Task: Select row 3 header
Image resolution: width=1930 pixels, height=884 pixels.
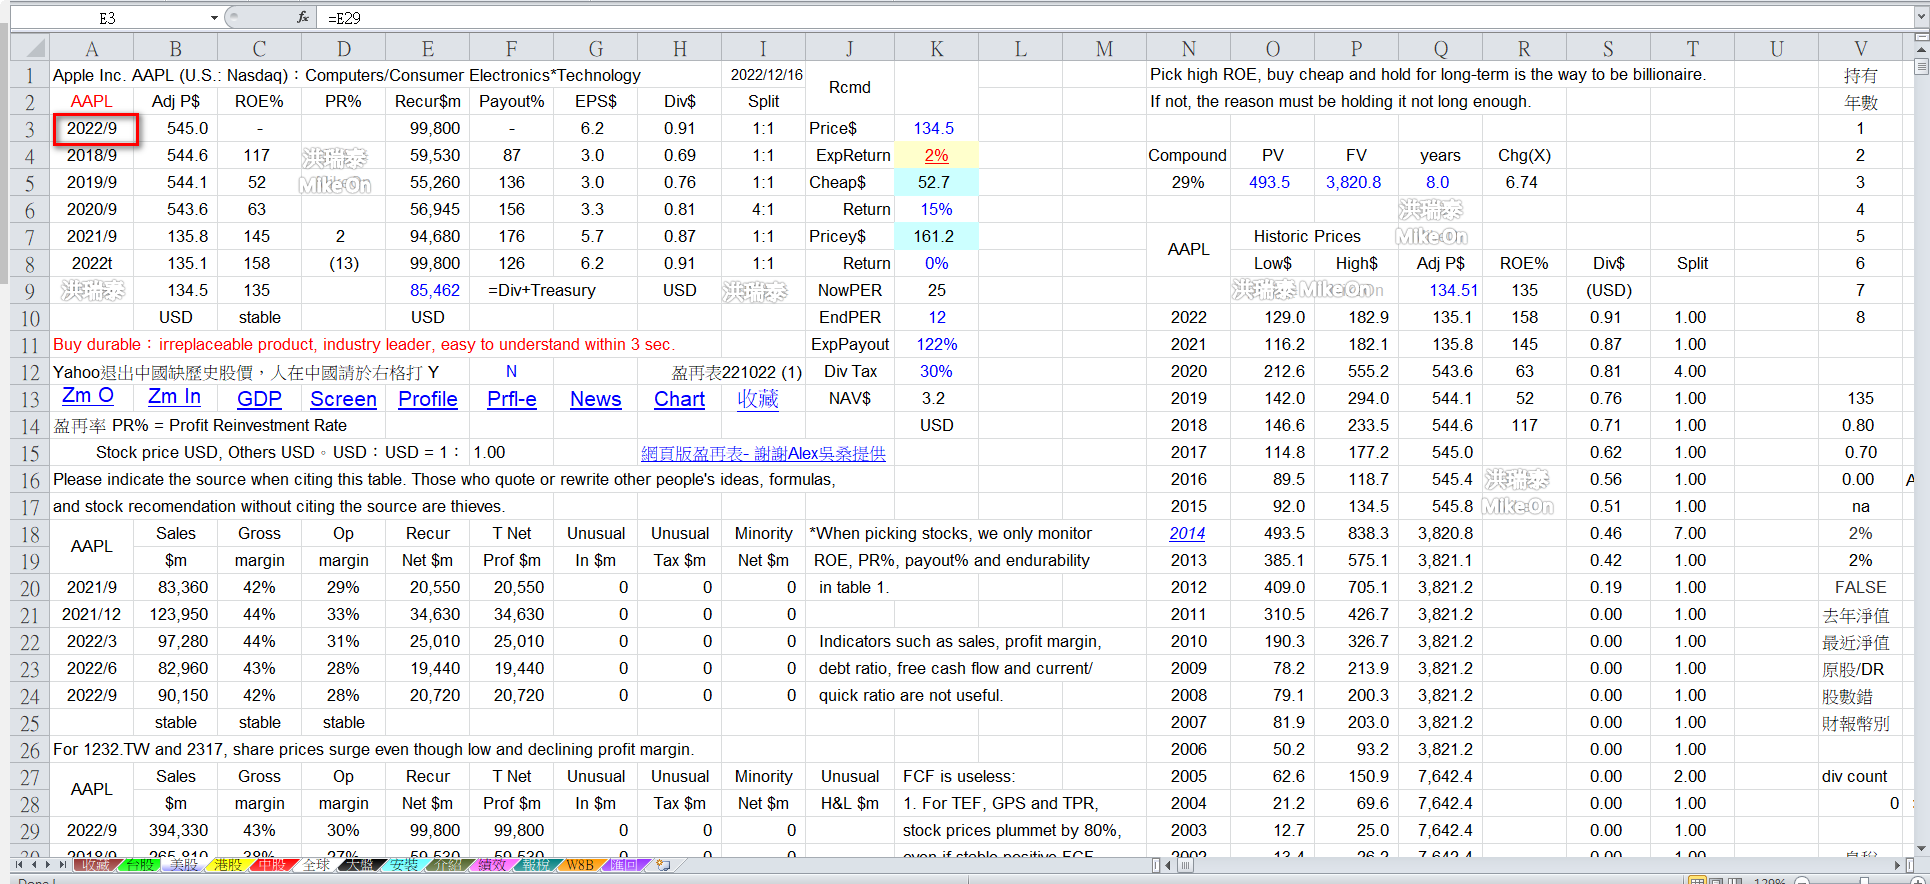Action: pyautogui.click(x=30, y=129)
